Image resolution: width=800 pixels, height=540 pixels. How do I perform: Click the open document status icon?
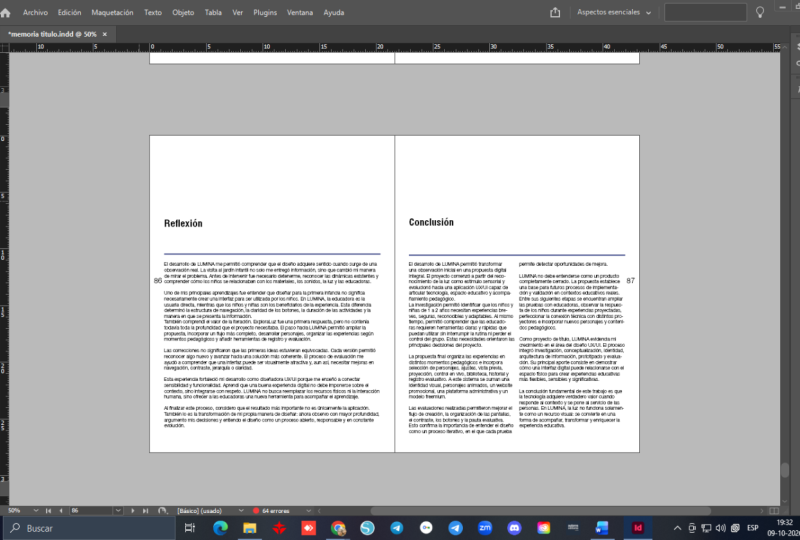point(162,510)
